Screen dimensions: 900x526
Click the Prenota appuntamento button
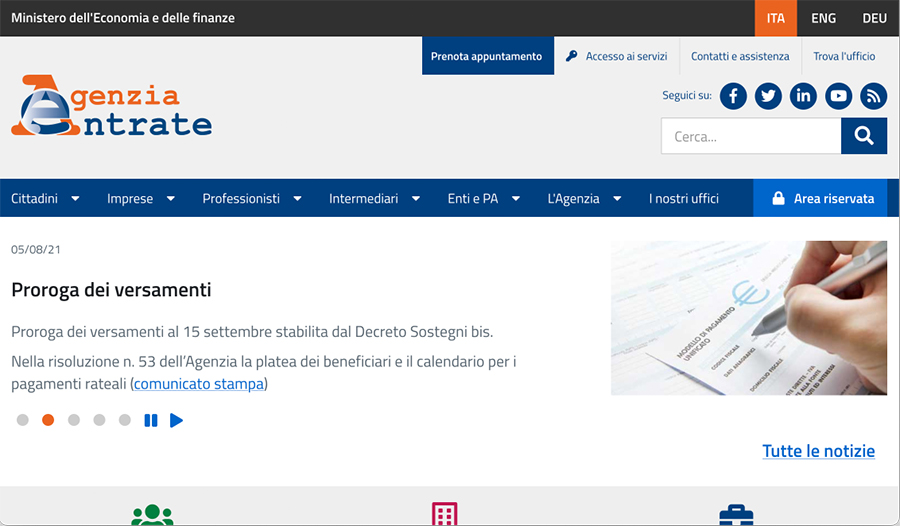[x=487, y=57]
